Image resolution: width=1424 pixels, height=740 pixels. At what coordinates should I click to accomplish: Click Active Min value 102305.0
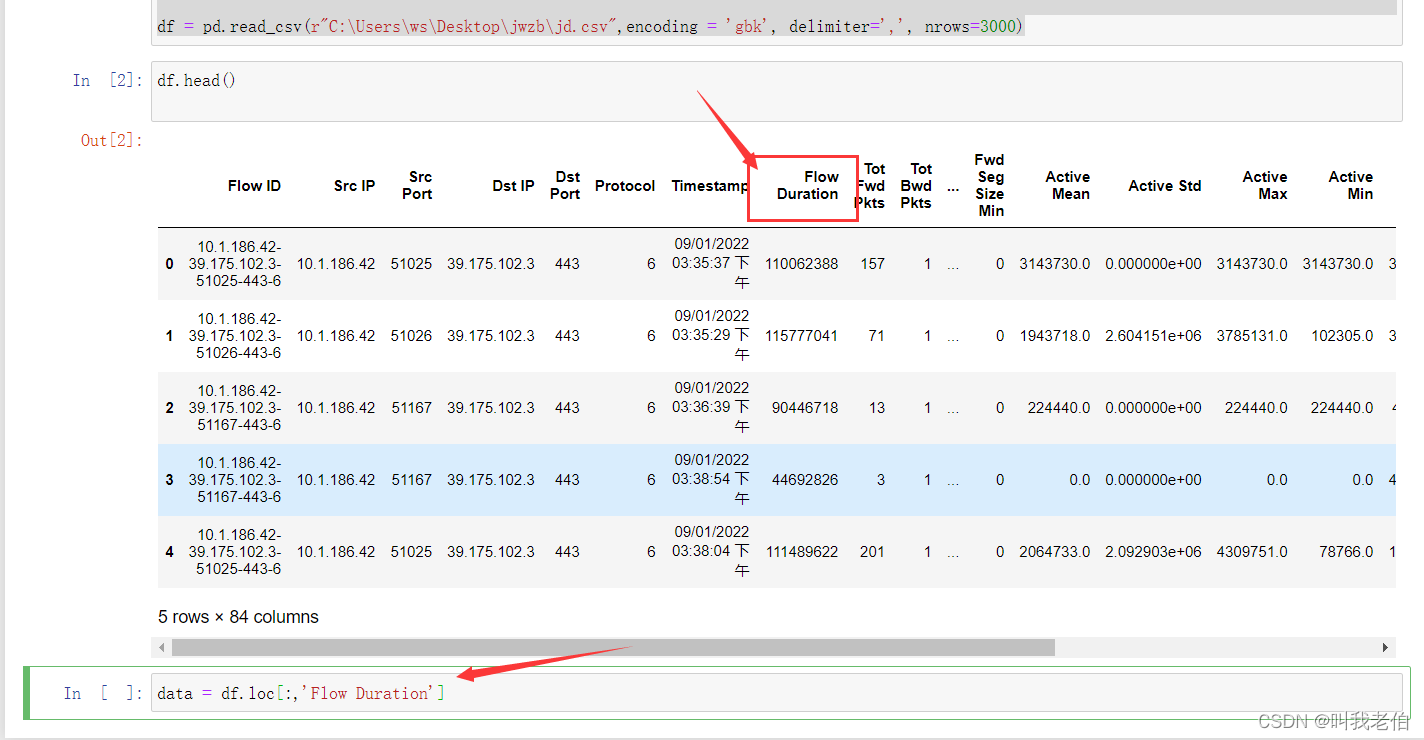pyautogui.click(x=1343, y=336)
